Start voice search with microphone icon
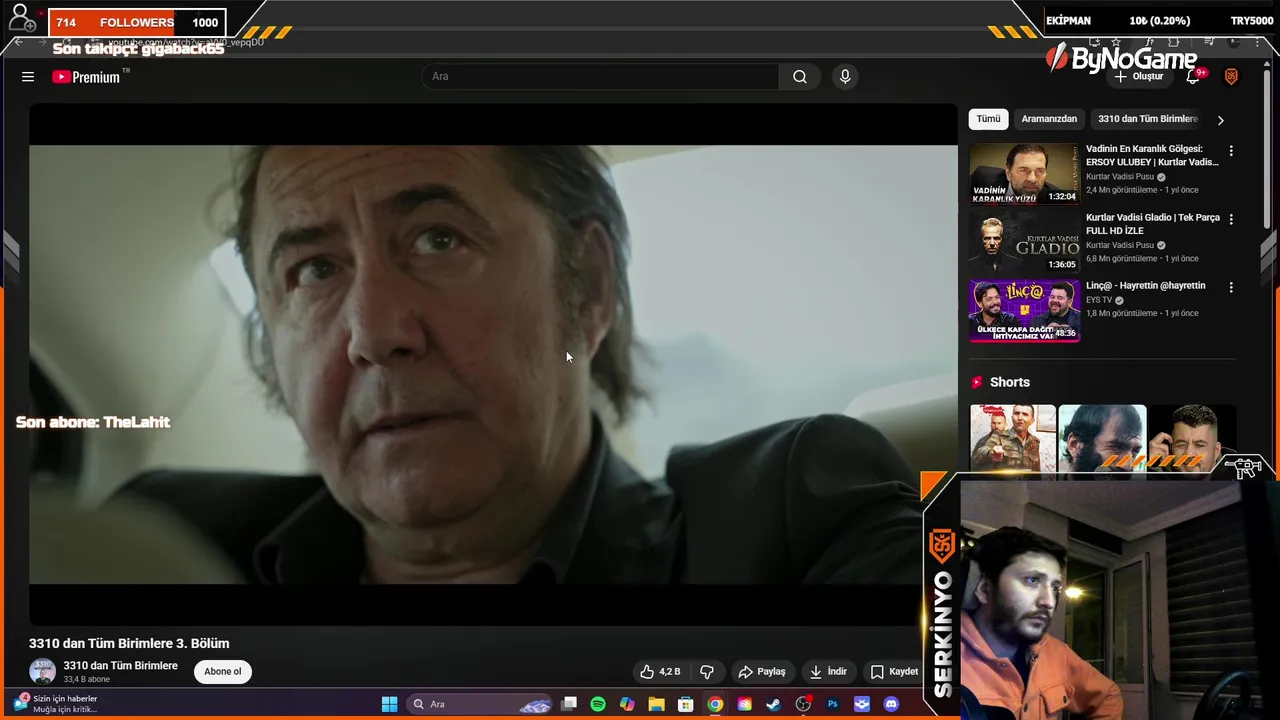 click(845, 77)
